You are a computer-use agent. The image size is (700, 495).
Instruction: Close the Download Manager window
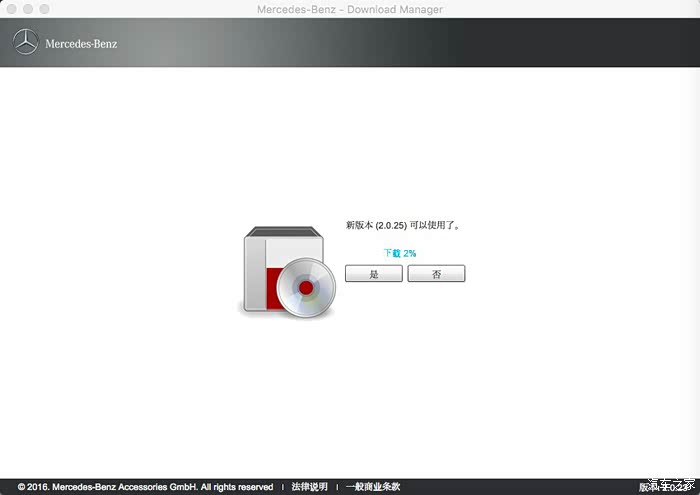(12, 9)
